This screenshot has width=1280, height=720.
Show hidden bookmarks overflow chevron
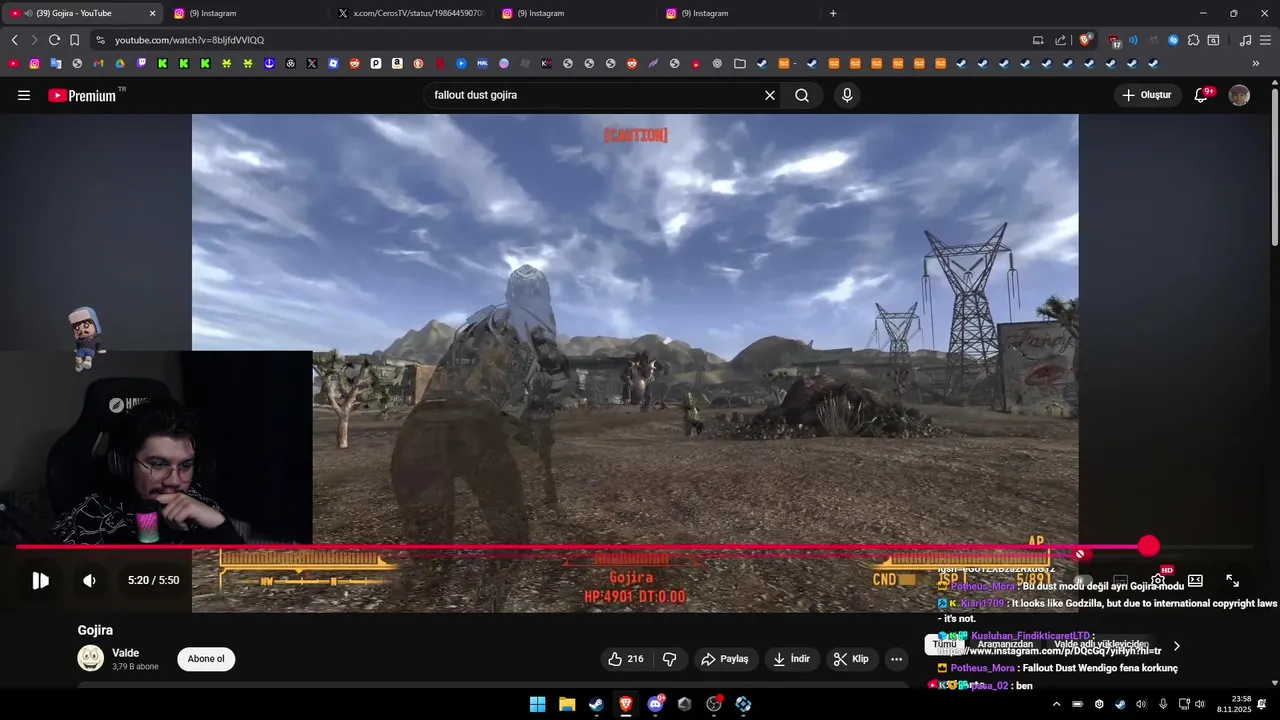click(x=1256, y=63)
